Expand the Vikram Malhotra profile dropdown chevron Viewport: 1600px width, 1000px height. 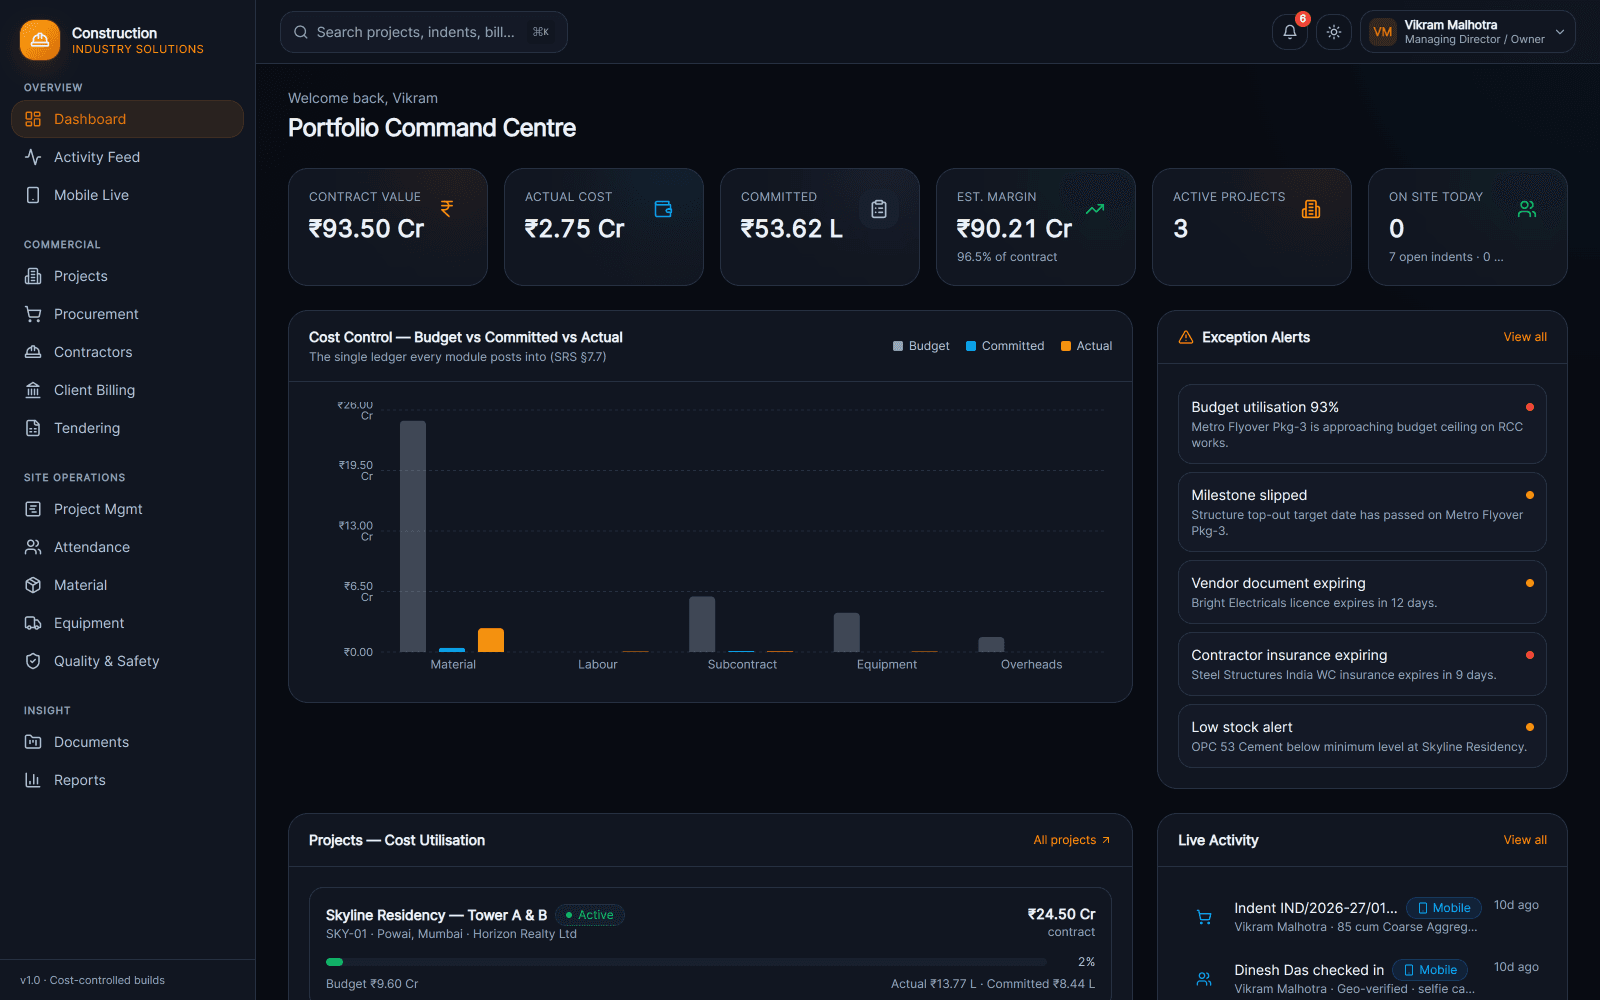[x=1560, y=32]
